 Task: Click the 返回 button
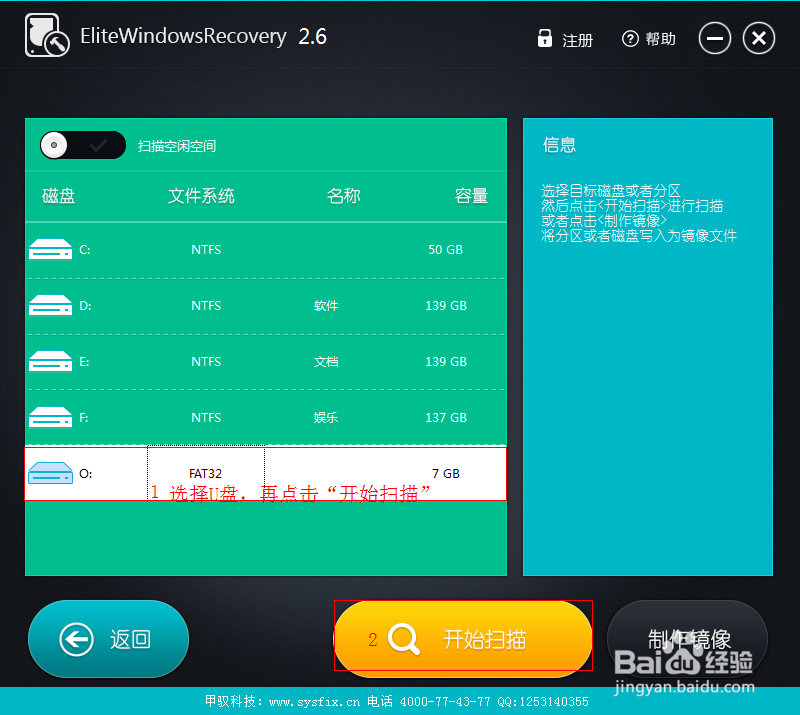pyautogui.click(x=108, y=637)
